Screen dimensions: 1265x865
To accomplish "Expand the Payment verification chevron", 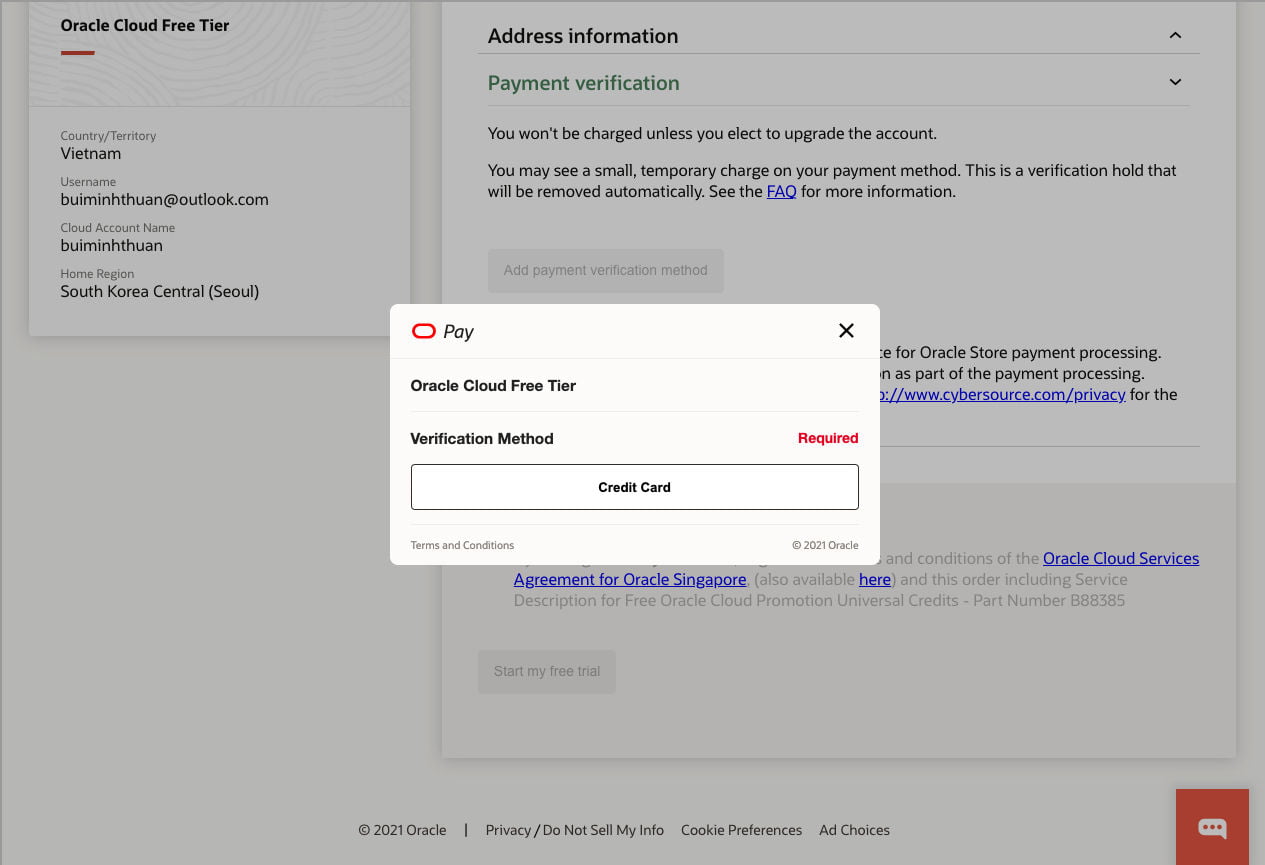I will 1175,82.
